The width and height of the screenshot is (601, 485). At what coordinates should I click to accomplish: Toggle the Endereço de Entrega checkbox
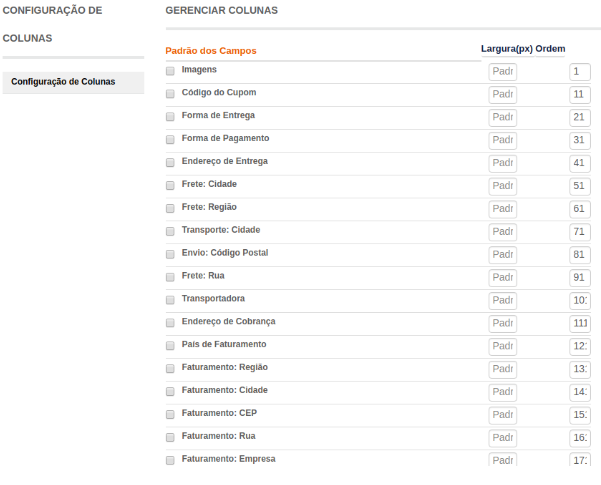(x=170, y=163)
